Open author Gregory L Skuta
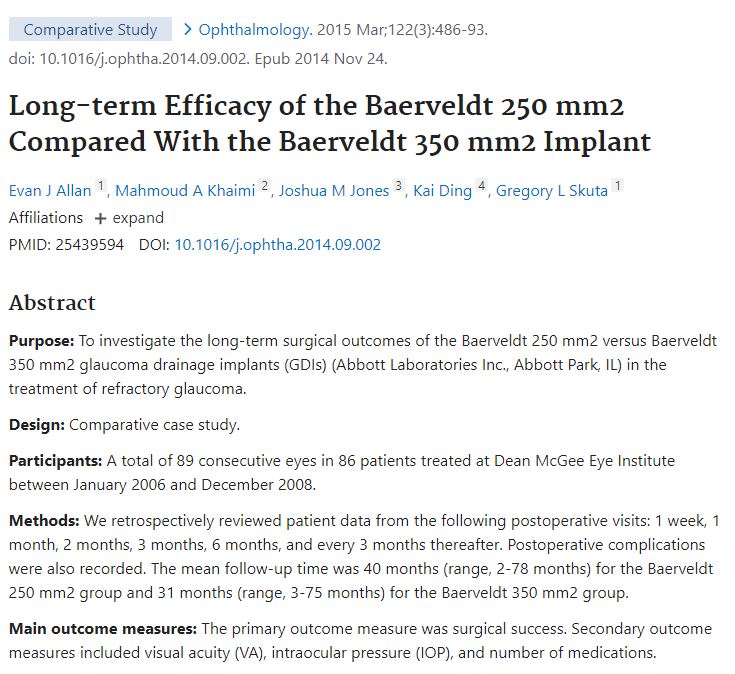 (x=552, y=191)
